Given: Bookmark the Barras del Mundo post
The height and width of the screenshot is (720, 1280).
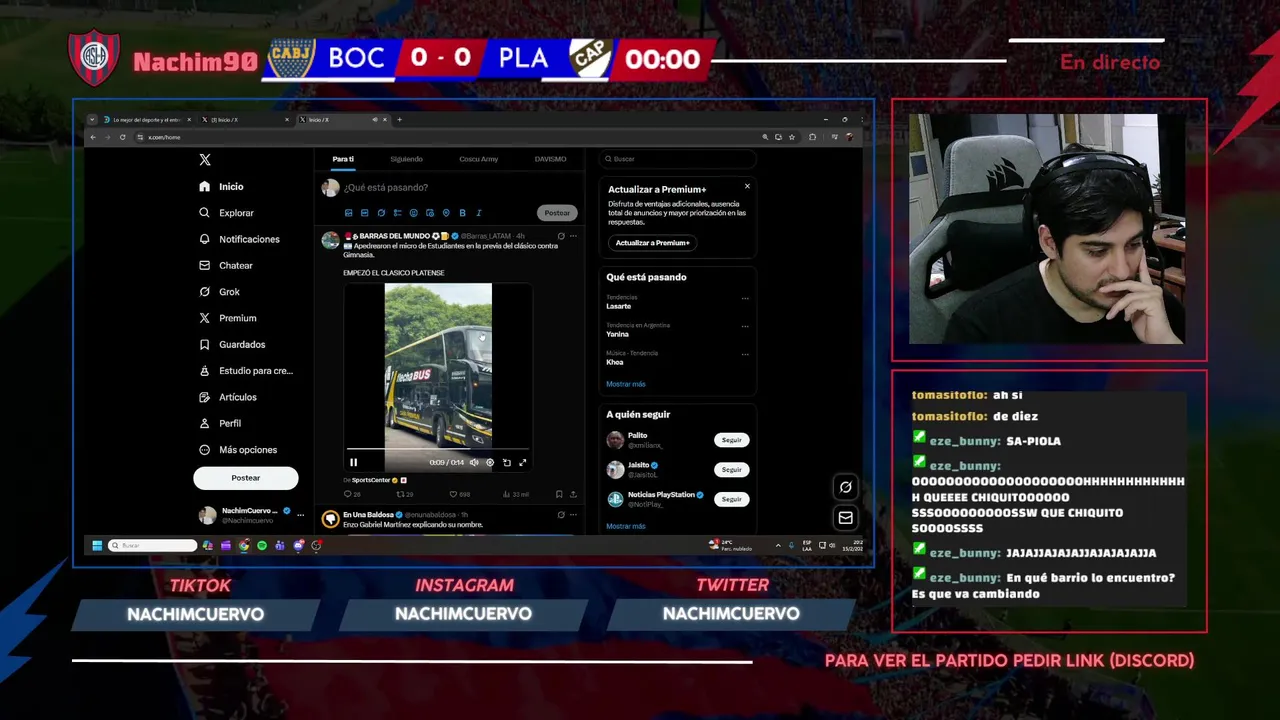Looking at the screenshot, I should point(559,494).
